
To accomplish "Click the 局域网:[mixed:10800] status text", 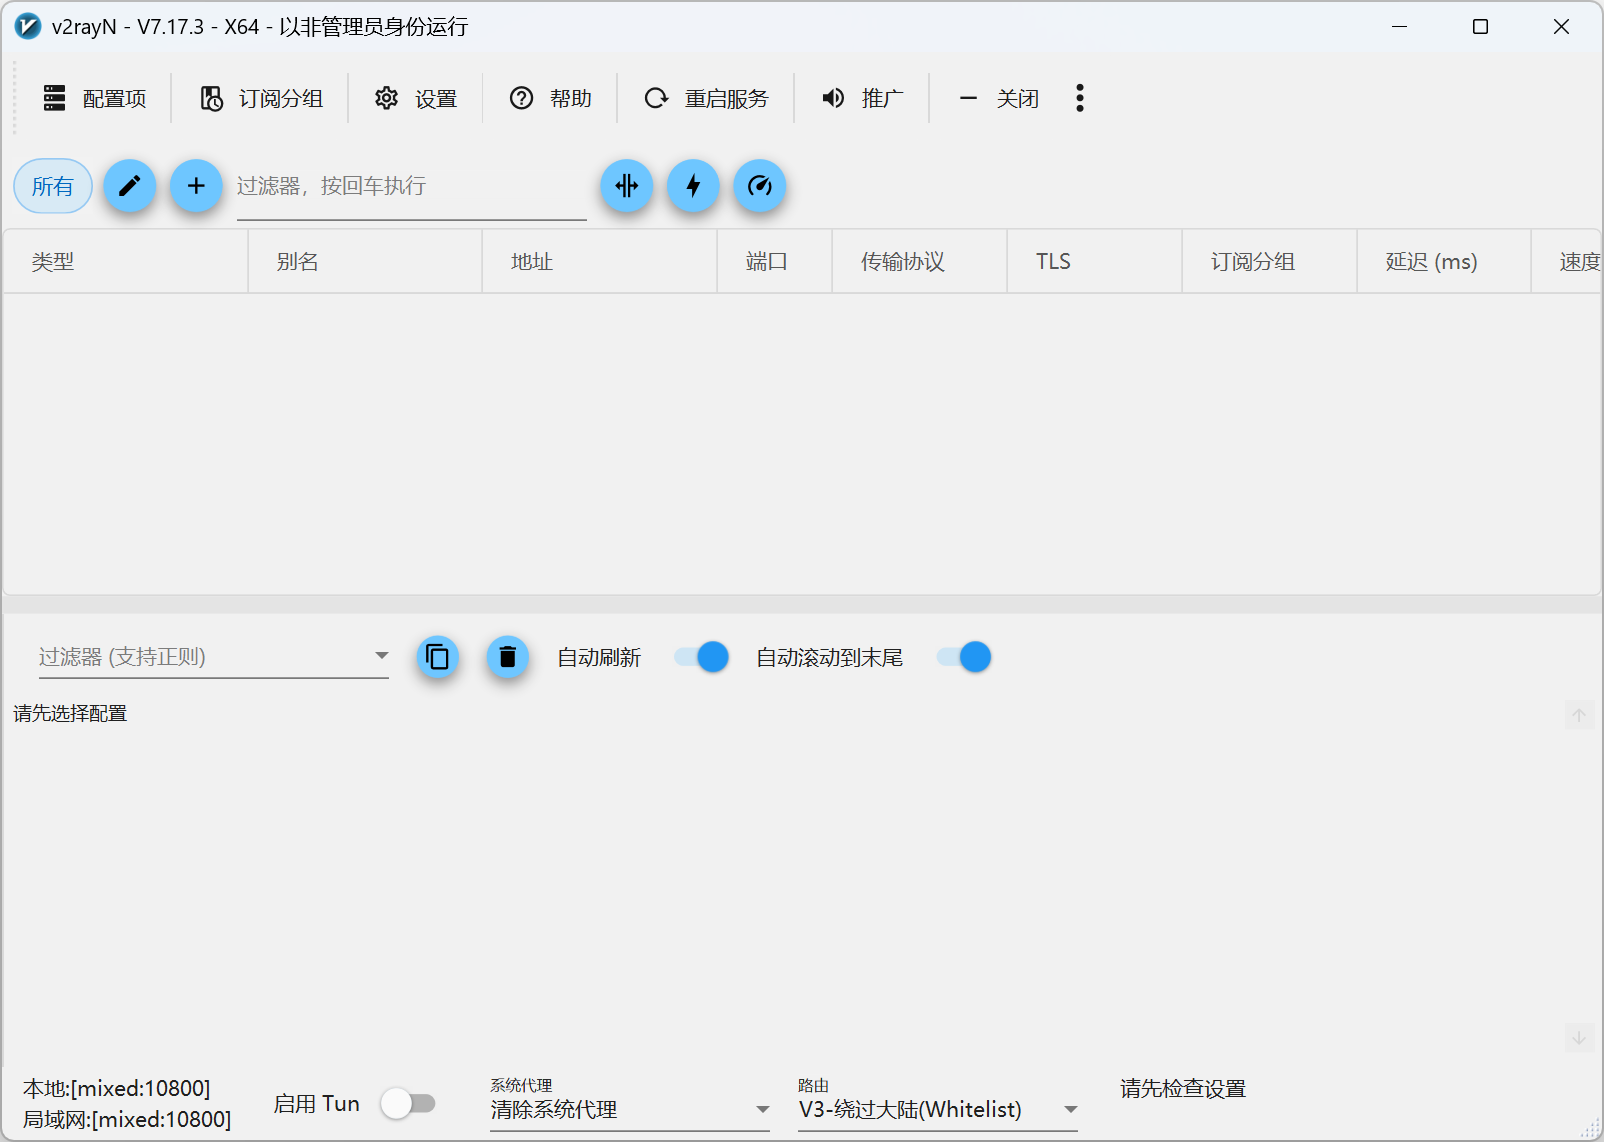I will click(x=127, y=1119).
